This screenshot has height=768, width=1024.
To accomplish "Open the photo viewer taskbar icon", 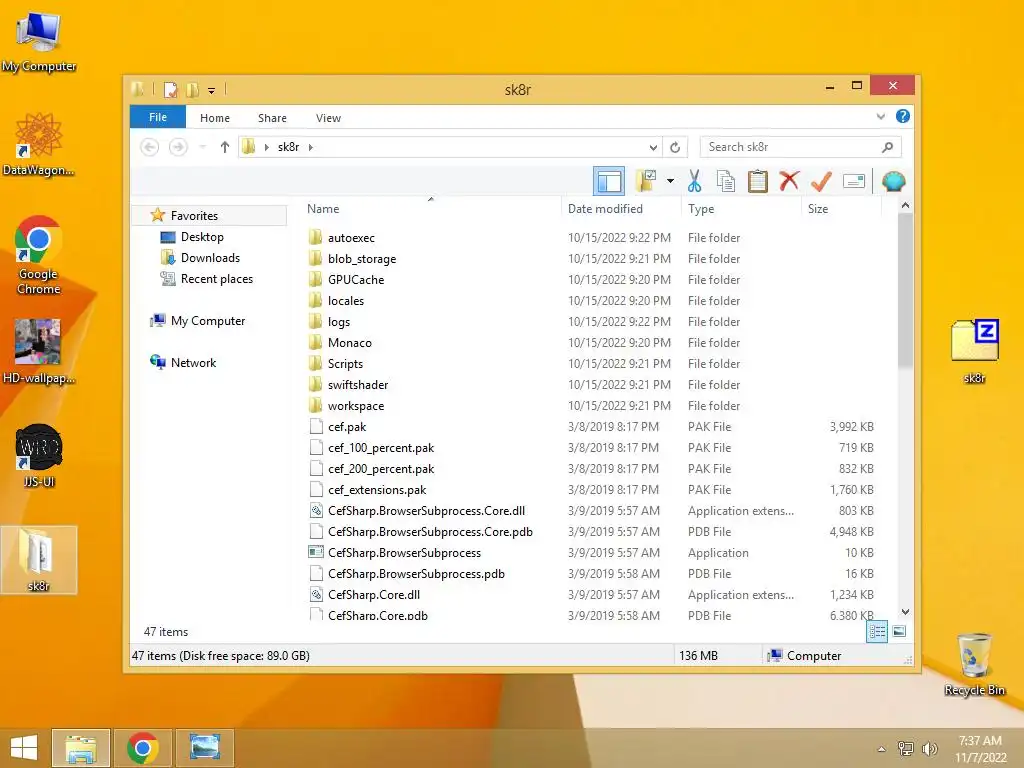I will click(x=204, y=748).
